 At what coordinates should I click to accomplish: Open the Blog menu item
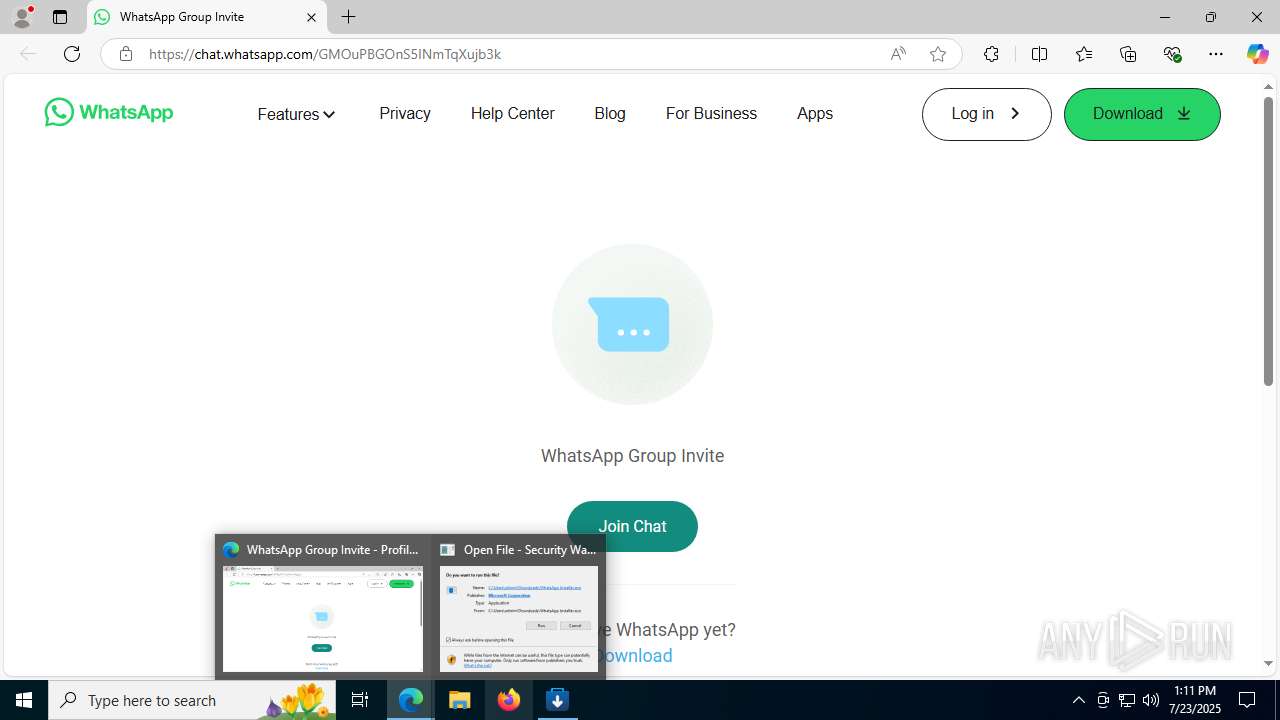tap(610, 113)
